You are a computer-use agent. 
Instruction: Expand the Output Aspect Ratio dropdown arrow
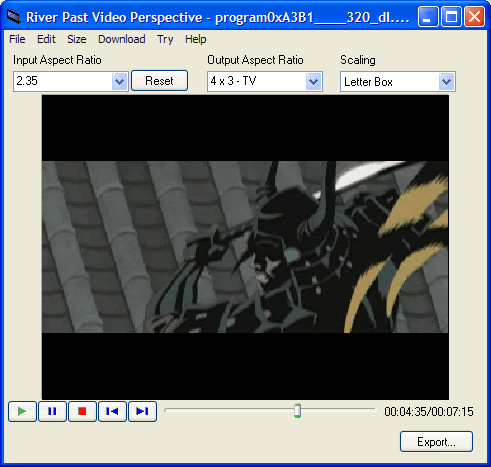tap(313, 81)
